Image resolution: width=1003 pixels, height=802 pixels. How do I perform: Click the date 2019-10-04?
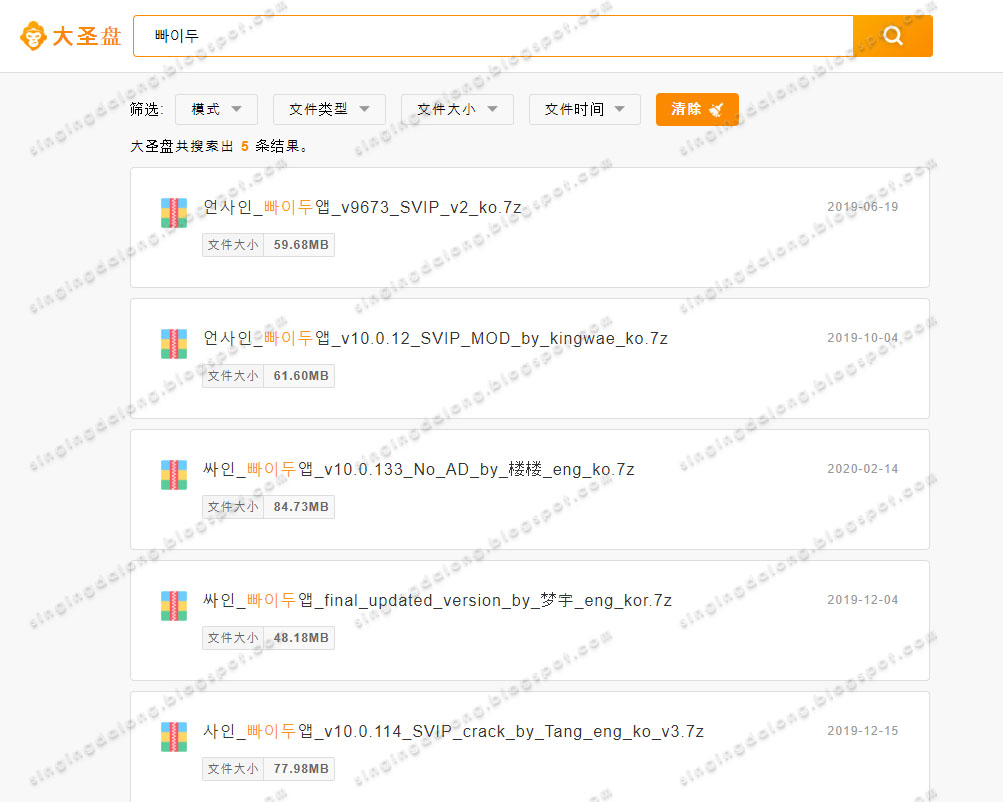coord(862,338)
